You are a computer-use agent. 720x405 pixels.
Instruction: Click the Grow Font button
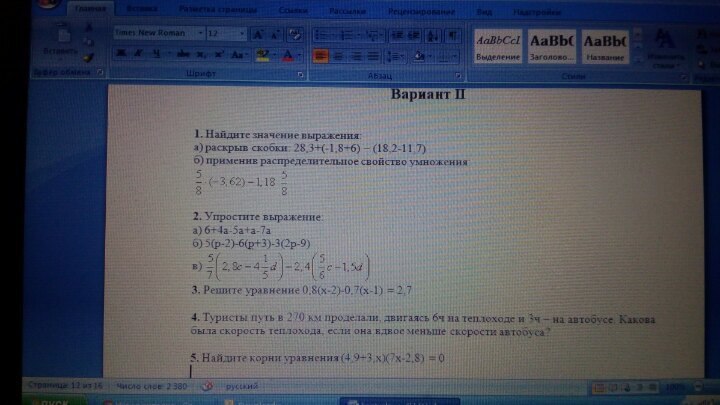coord(258,34)
